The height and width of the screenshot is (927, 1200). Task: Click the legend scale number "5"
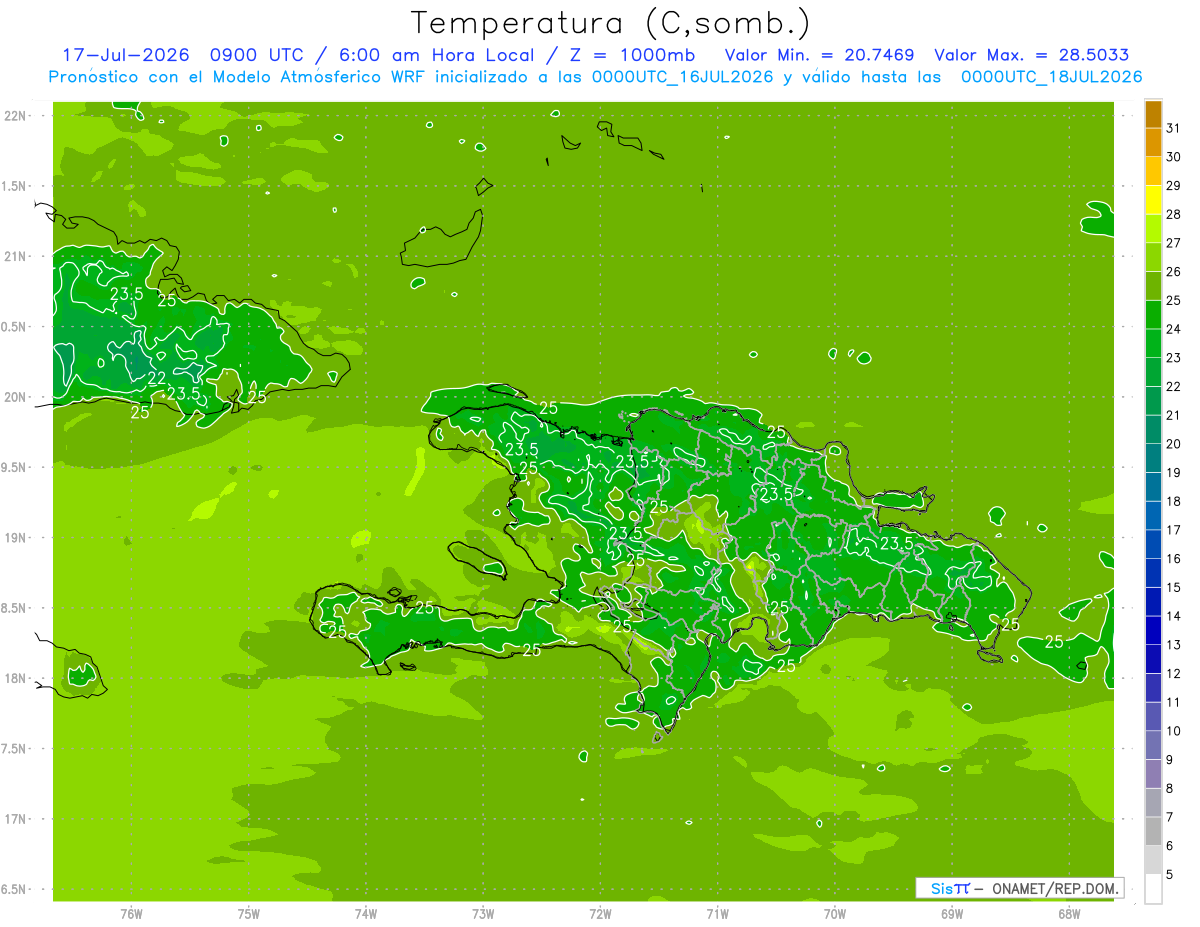point(1170,874)
